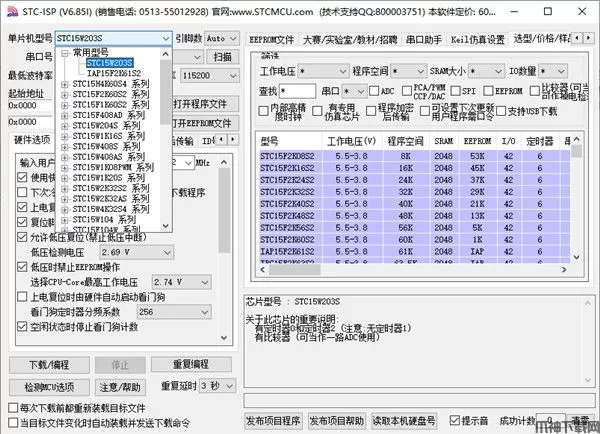Click the 检测MCU选项 button
The image size is (600, 434).
coord(49,388)
